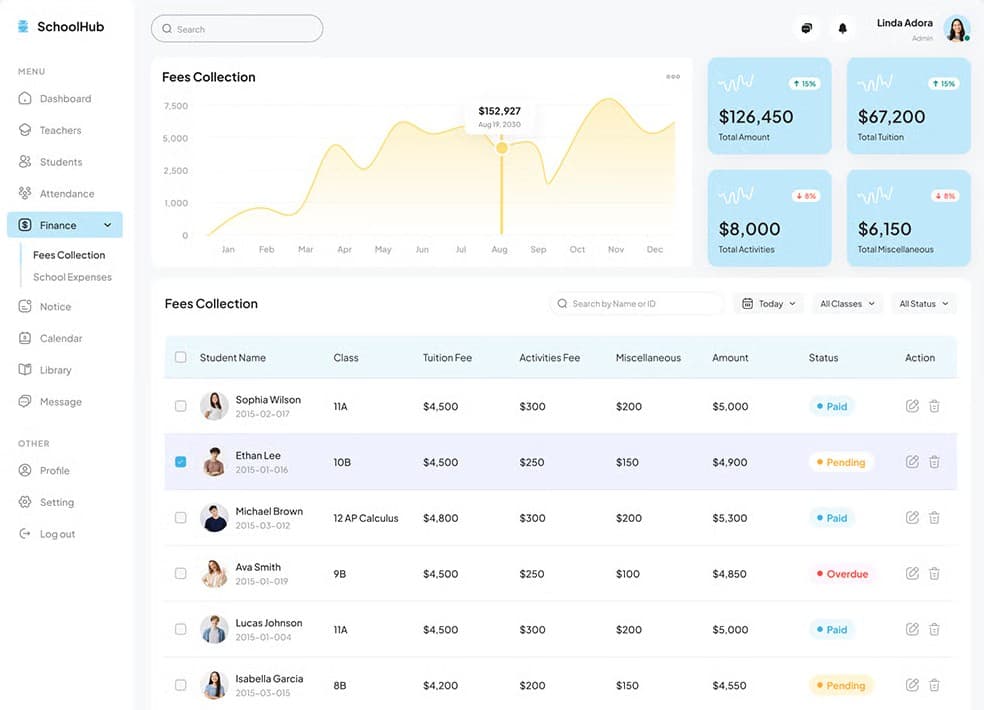This screenshot has height=710, width=984.
Task: Click the August data point marker on chart
Action: click(x=502, y=148)
